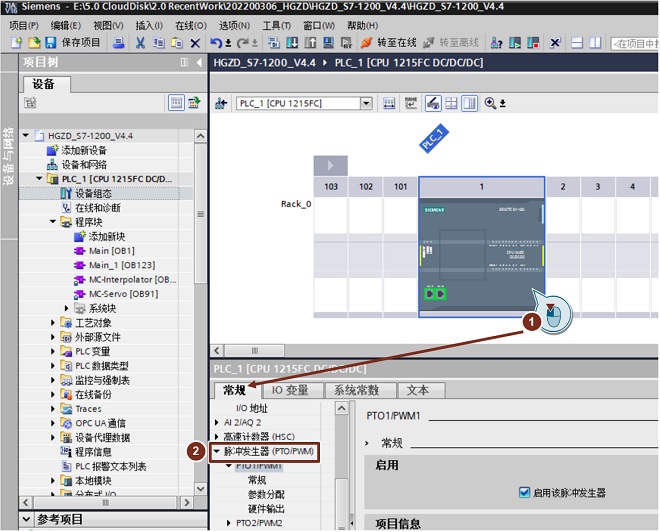660x532 pixels.
Task: Open an existing project via toolbar icon
Action: 34,43
